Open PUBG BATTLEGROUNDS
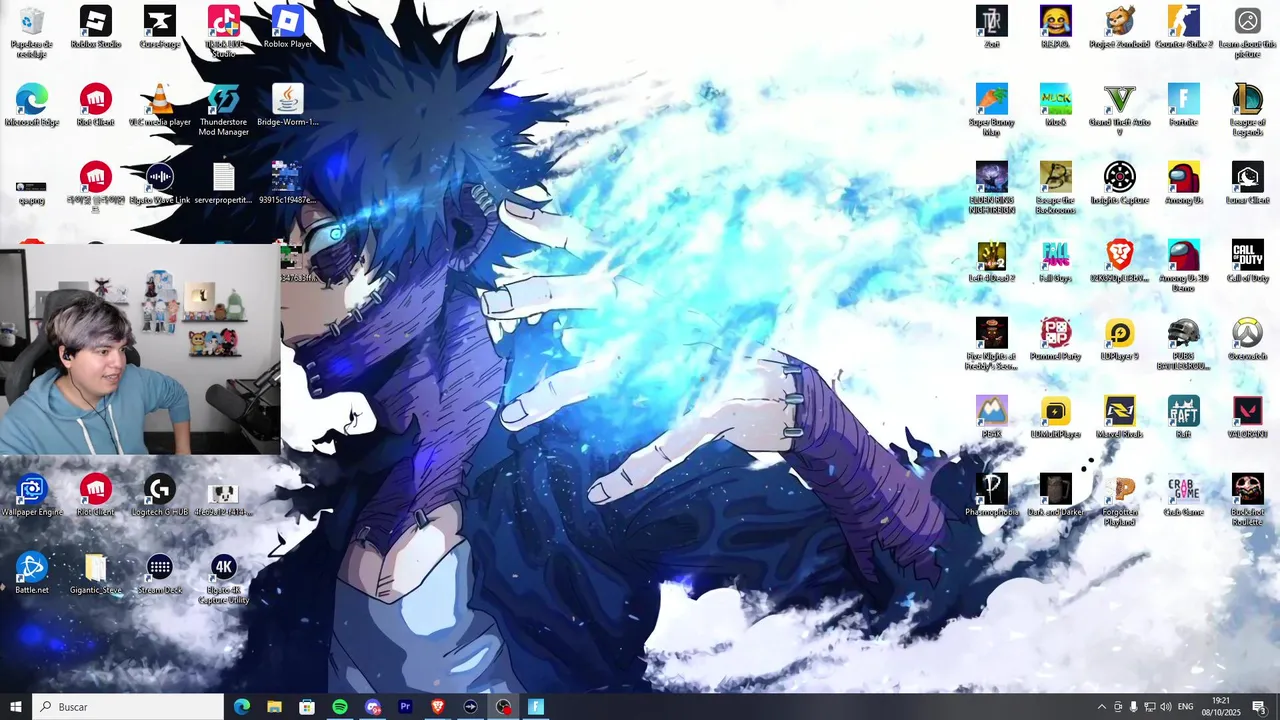The image size is (1280, 720). click(x=1184, y=344)
